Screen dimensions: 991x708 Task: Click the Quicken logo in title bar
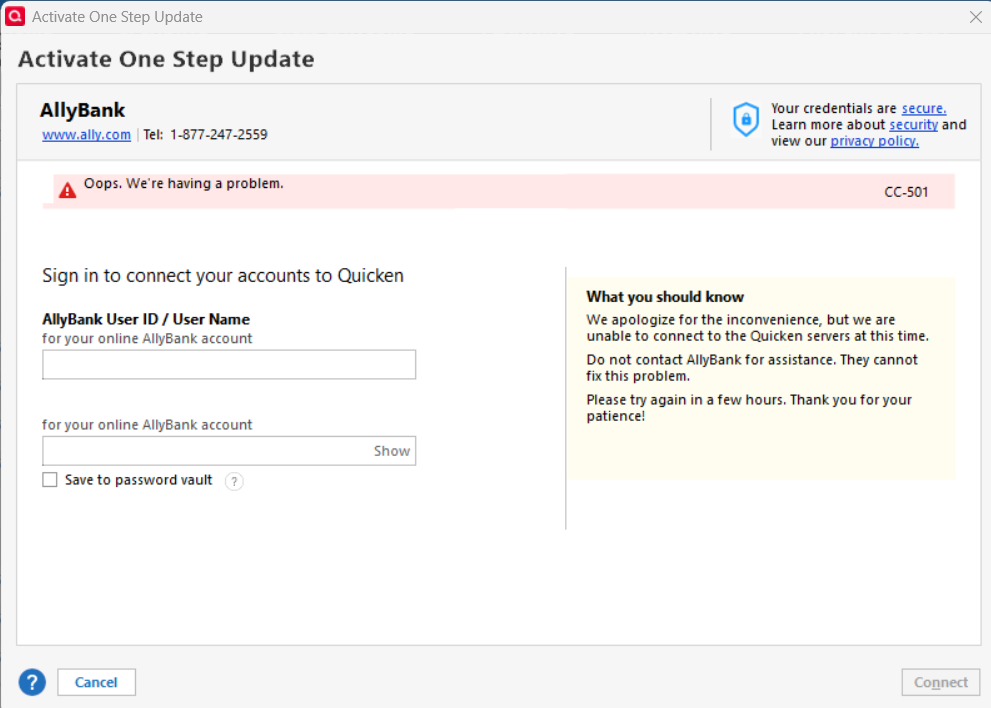point(15,16)
